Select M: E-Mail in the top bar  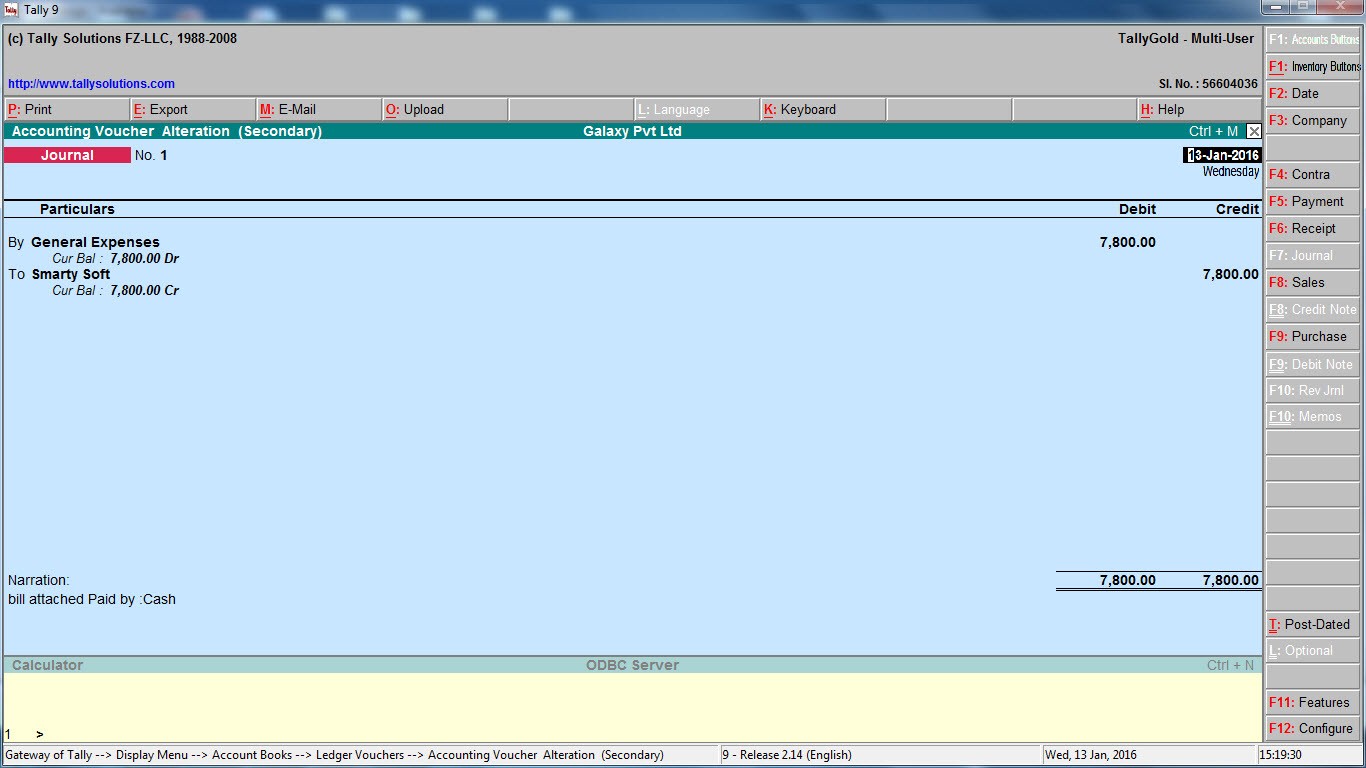[x=319, y=110]
